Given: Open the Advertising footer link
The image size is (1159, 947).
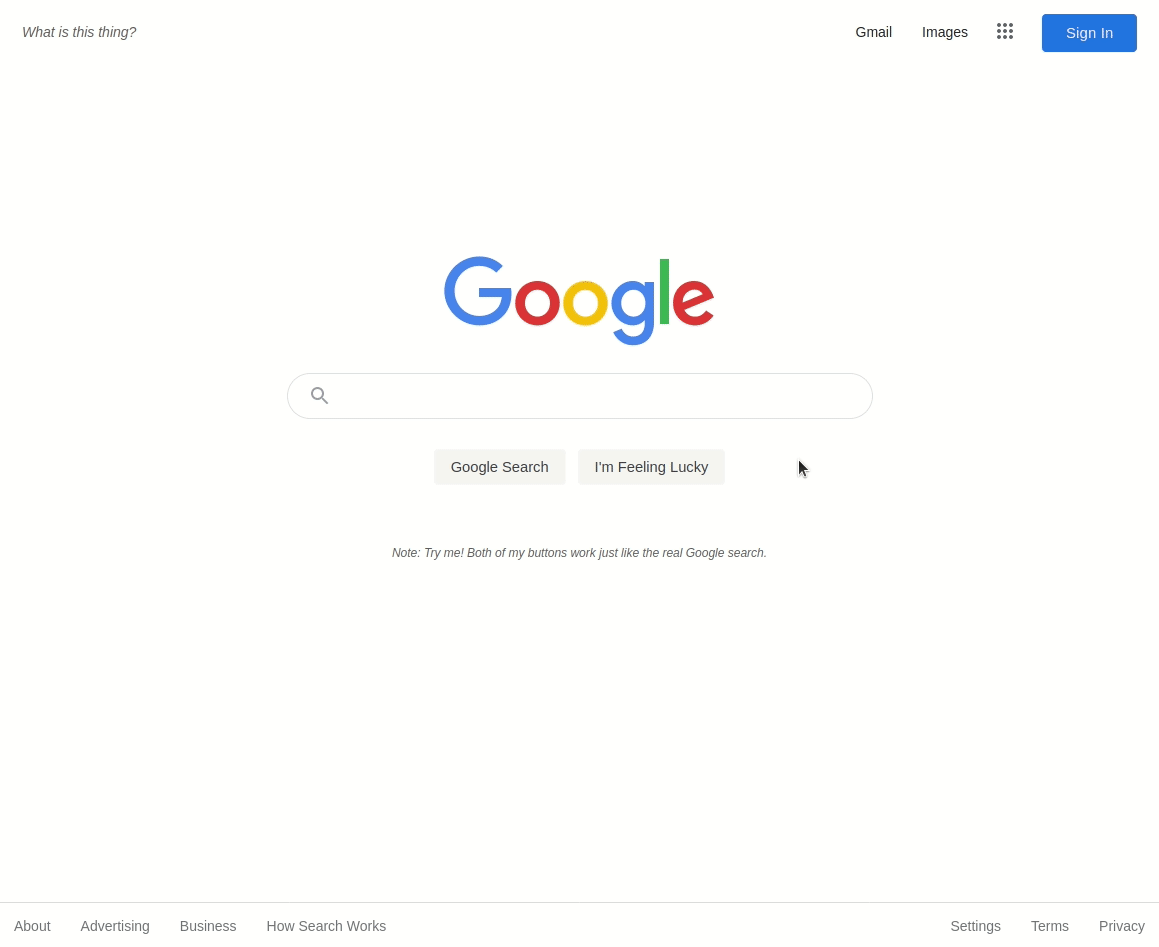Looking at the screenshot, I should click(115, 926).
